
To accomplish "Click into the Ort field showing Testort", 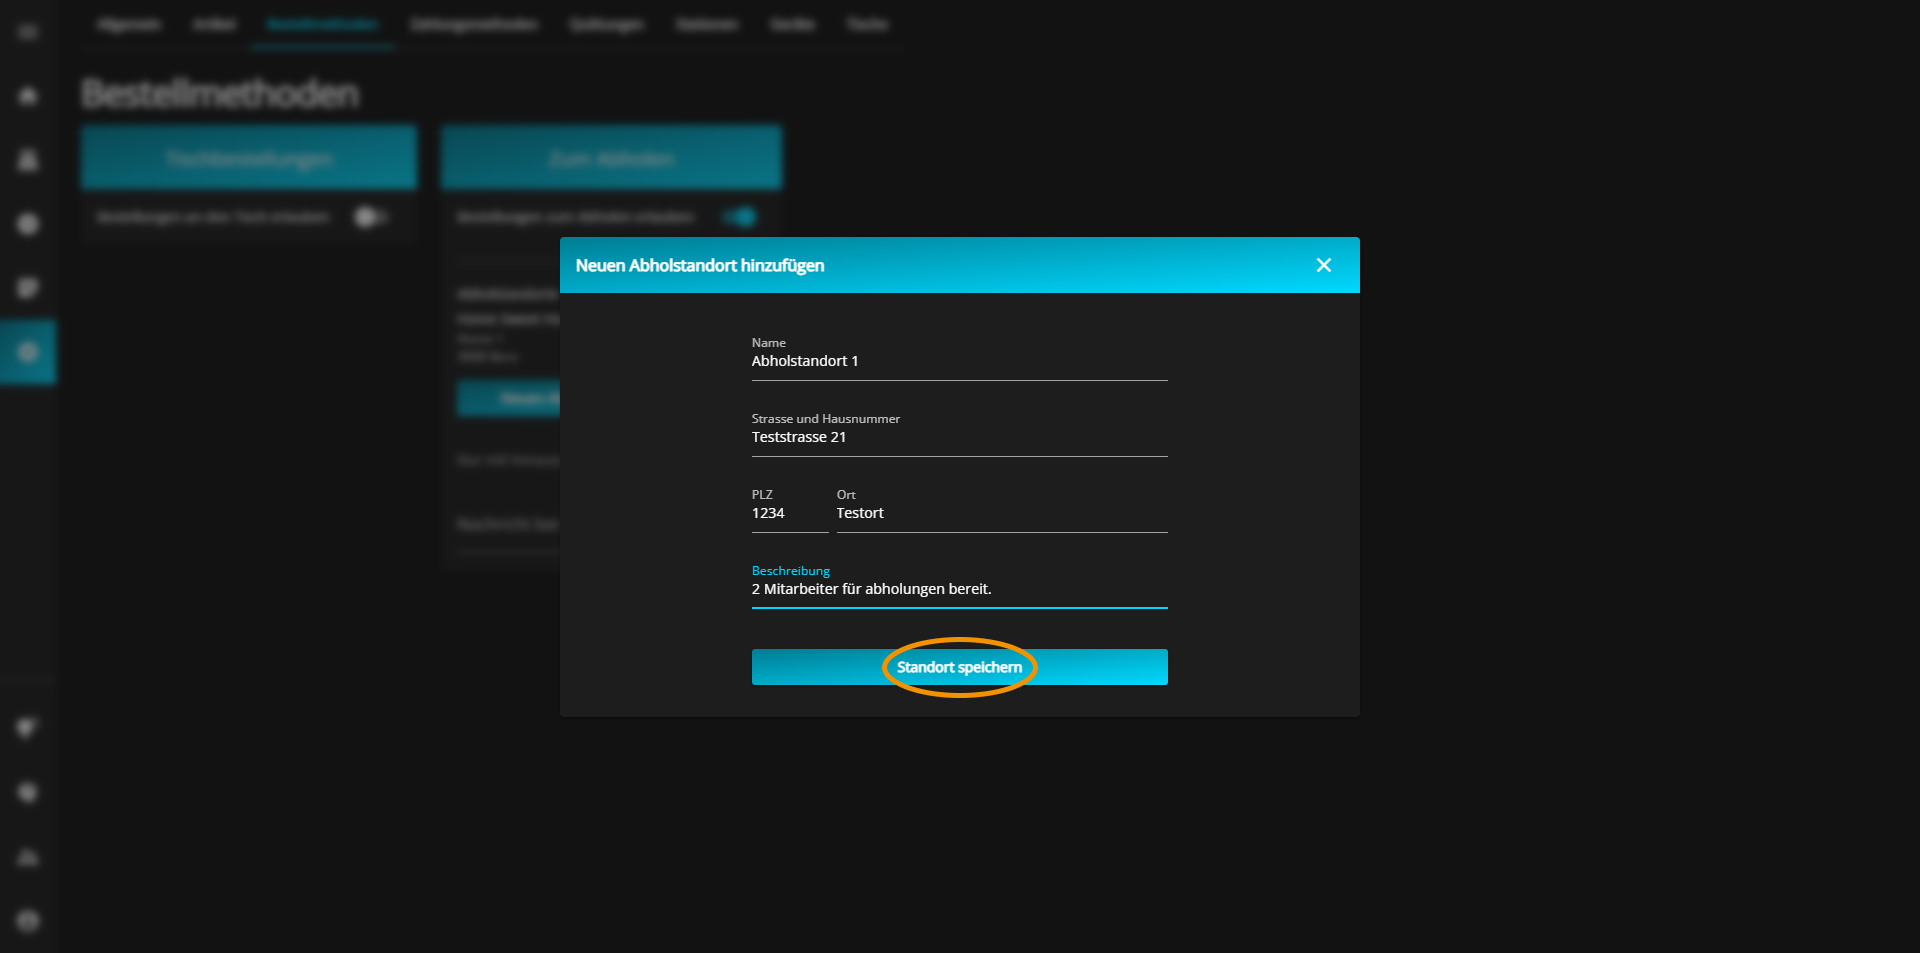I will pos(1002,513).
